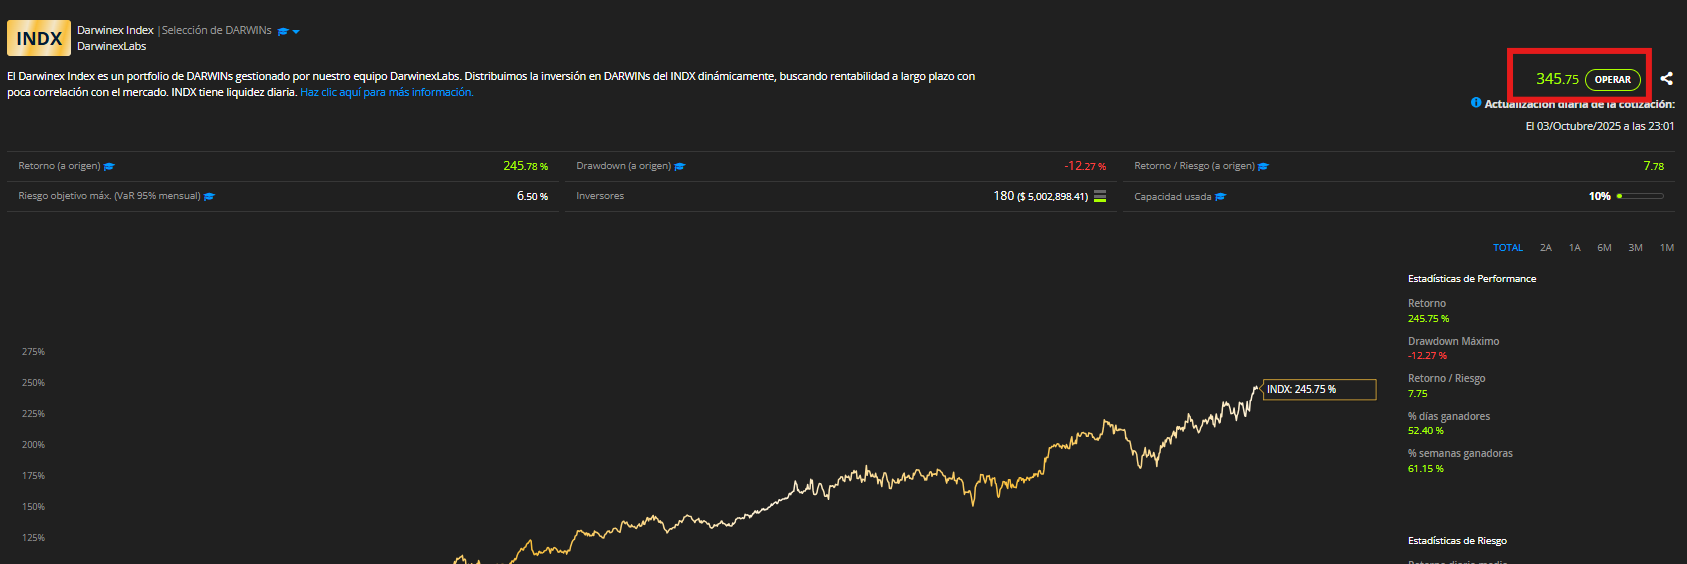This screenshot has width=1687, height=564.
Task: Click the blue info icon near Actualización diaria
Action: pyautogui.click(x=1476, y=103)
